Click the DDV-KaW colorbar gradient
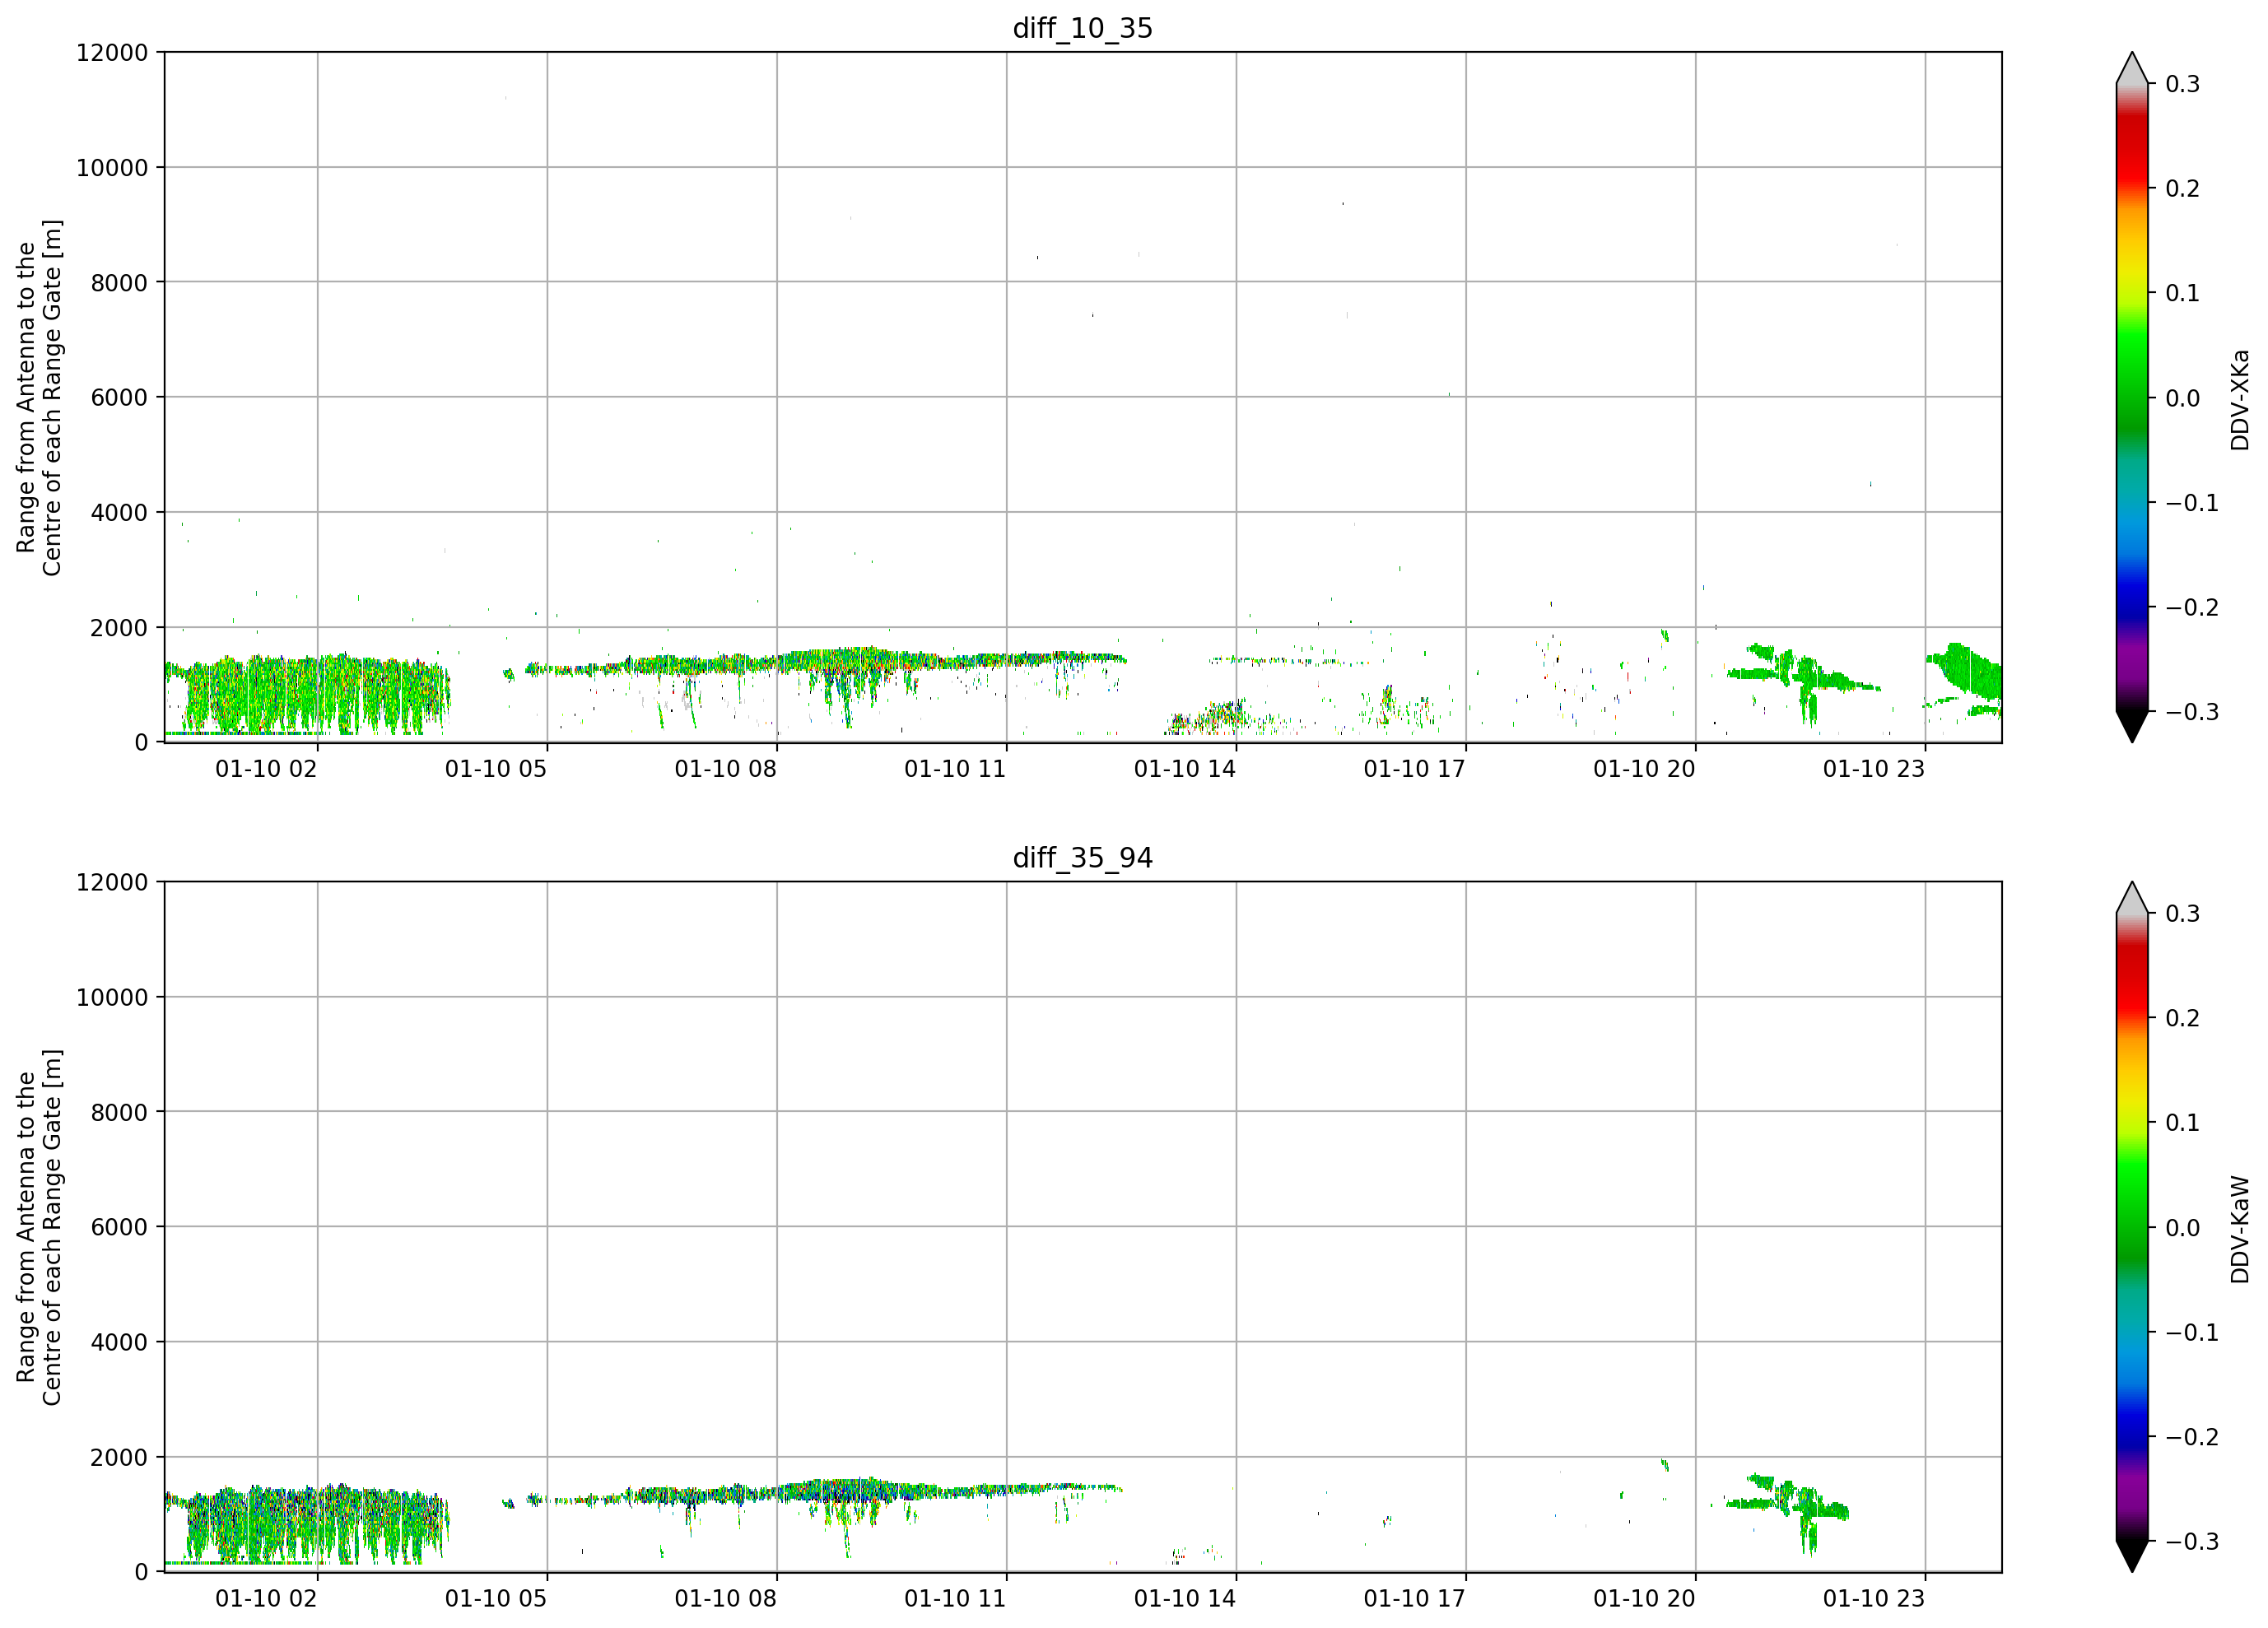 [x=2131, y=1227]
